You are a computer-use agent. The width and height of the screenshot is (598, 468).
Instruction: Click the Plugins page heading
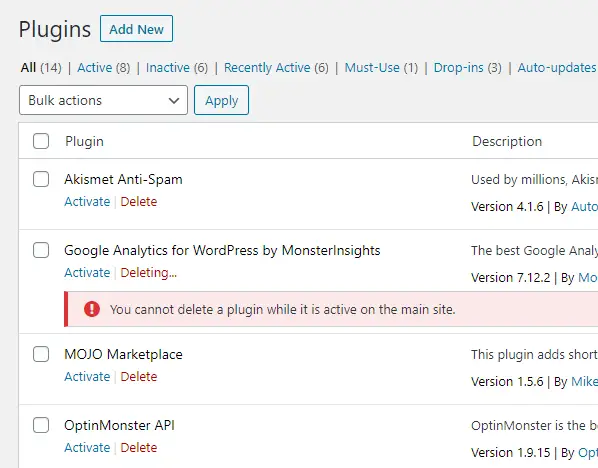(55, 30)
